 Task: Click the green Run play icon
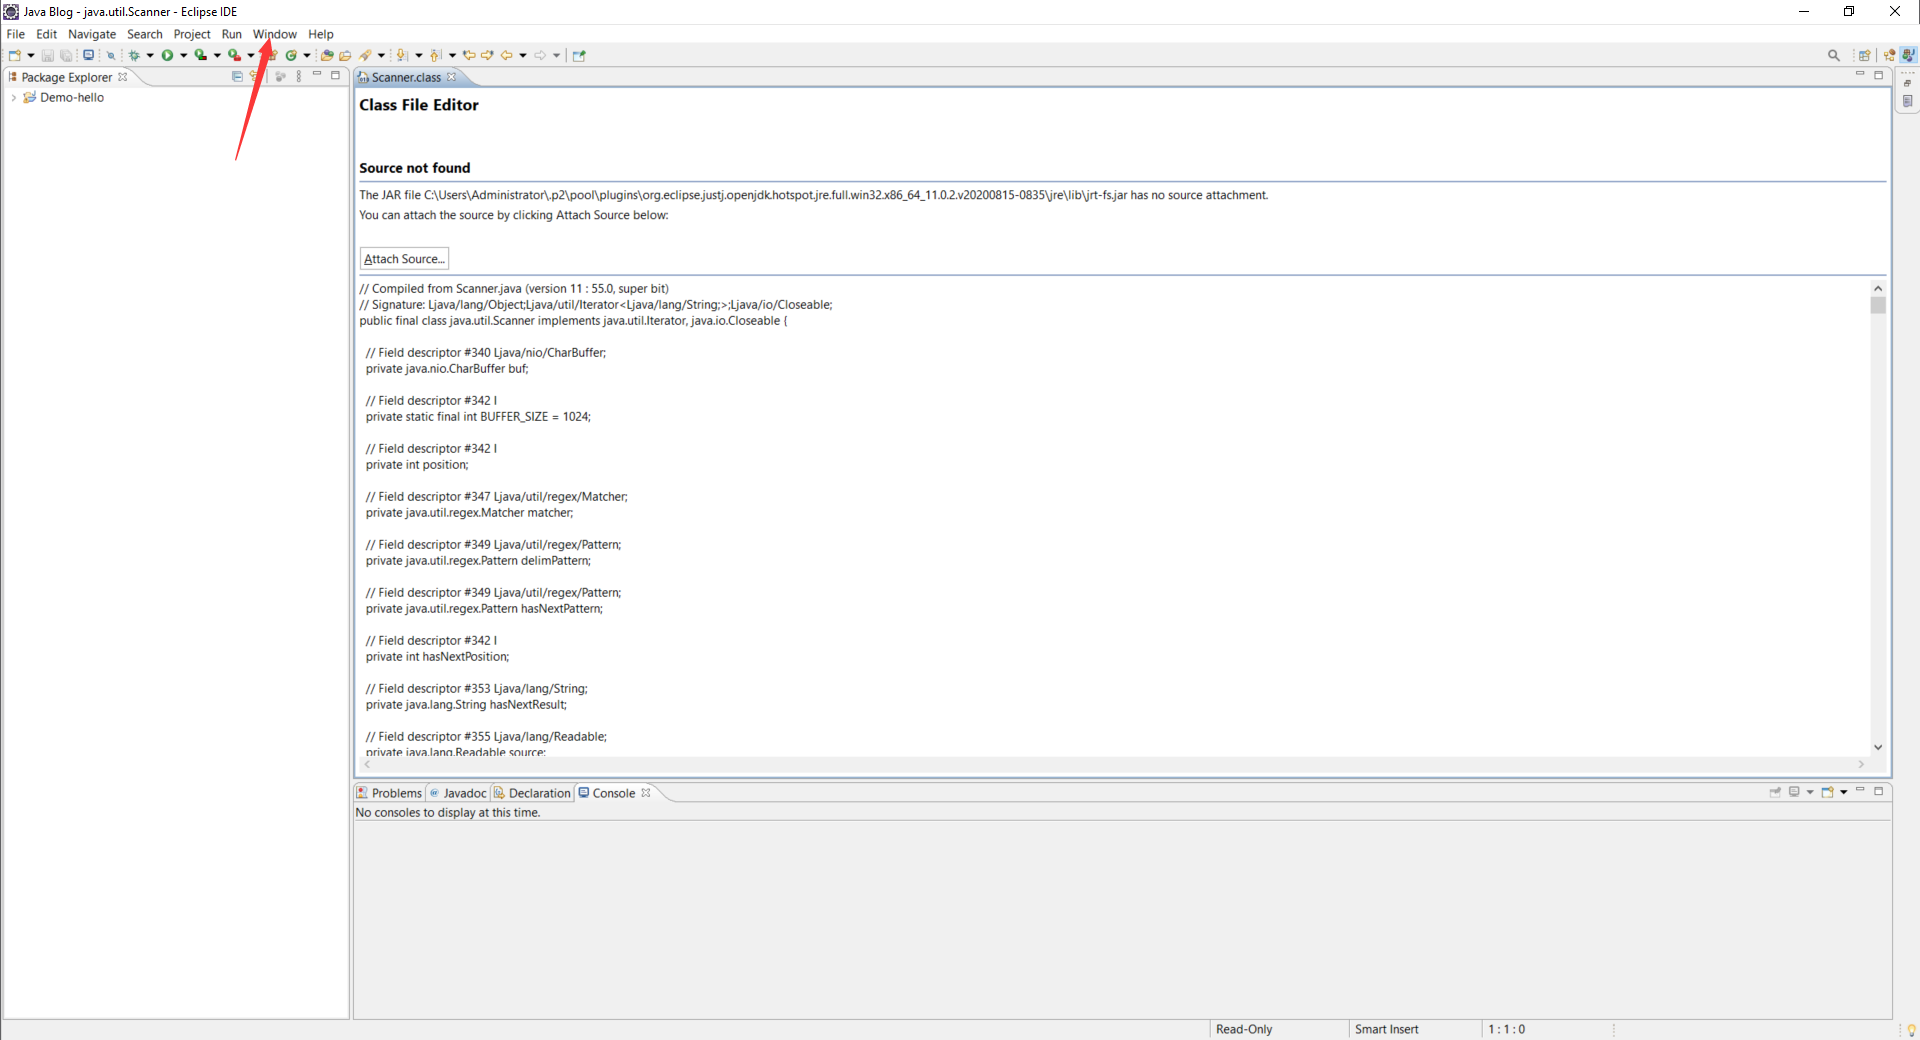(x=167, y=55)
